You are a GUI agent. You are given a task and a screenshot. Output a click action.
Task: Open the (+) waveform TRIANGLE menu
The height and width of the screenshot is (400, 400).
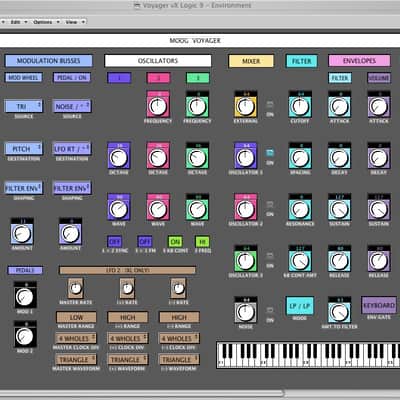click(x=128, y=360)
